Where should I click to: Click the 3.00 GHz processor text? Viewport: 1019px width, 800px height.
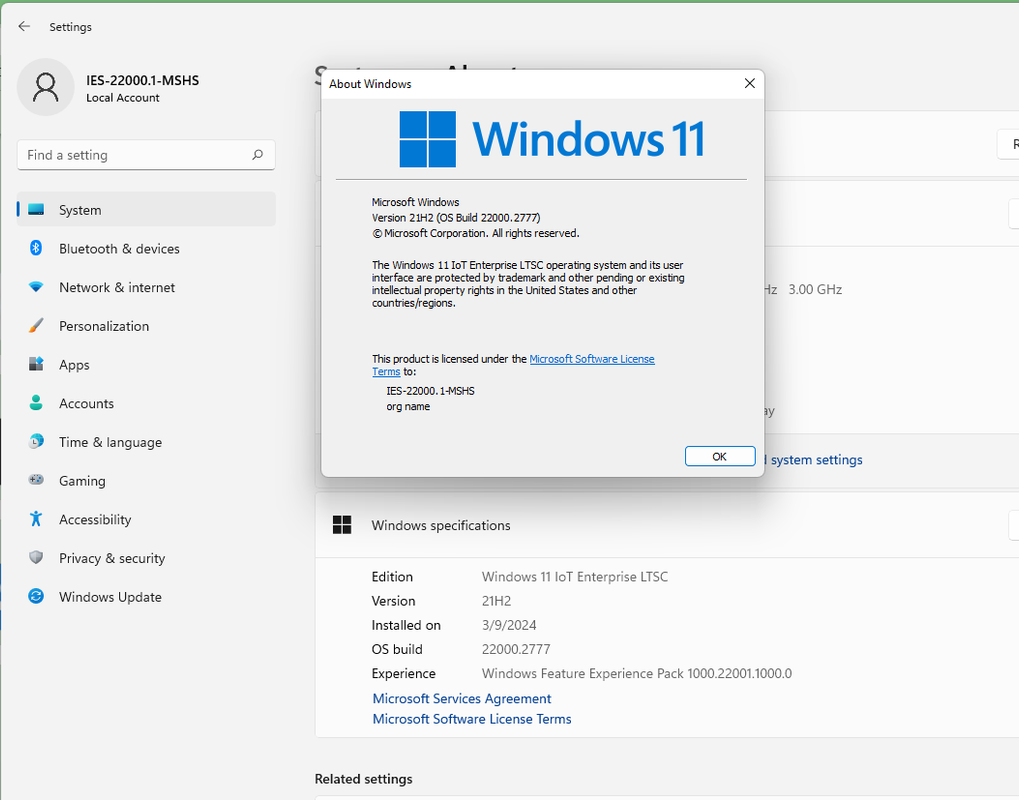[x=815, y=289]
